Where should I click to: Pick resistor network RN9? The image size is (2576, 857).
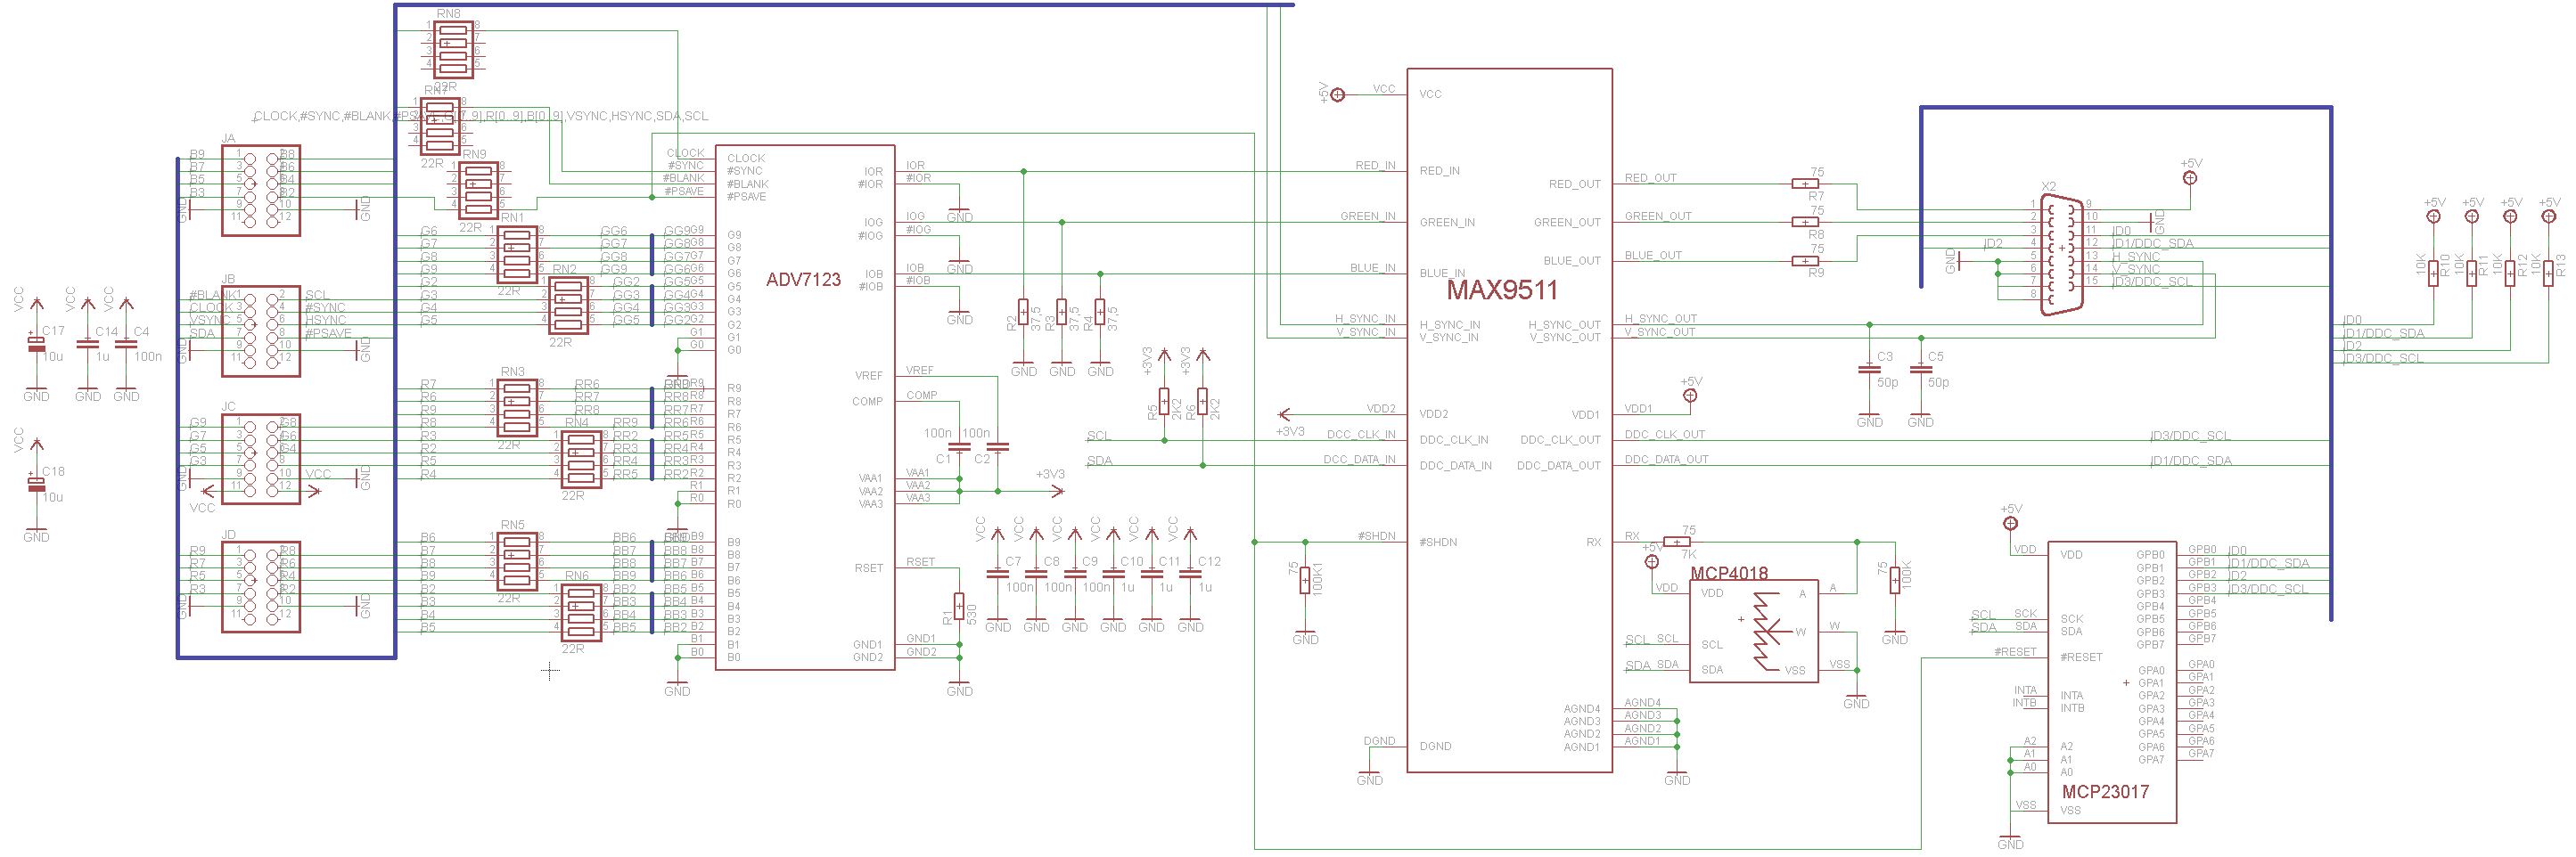479,191
